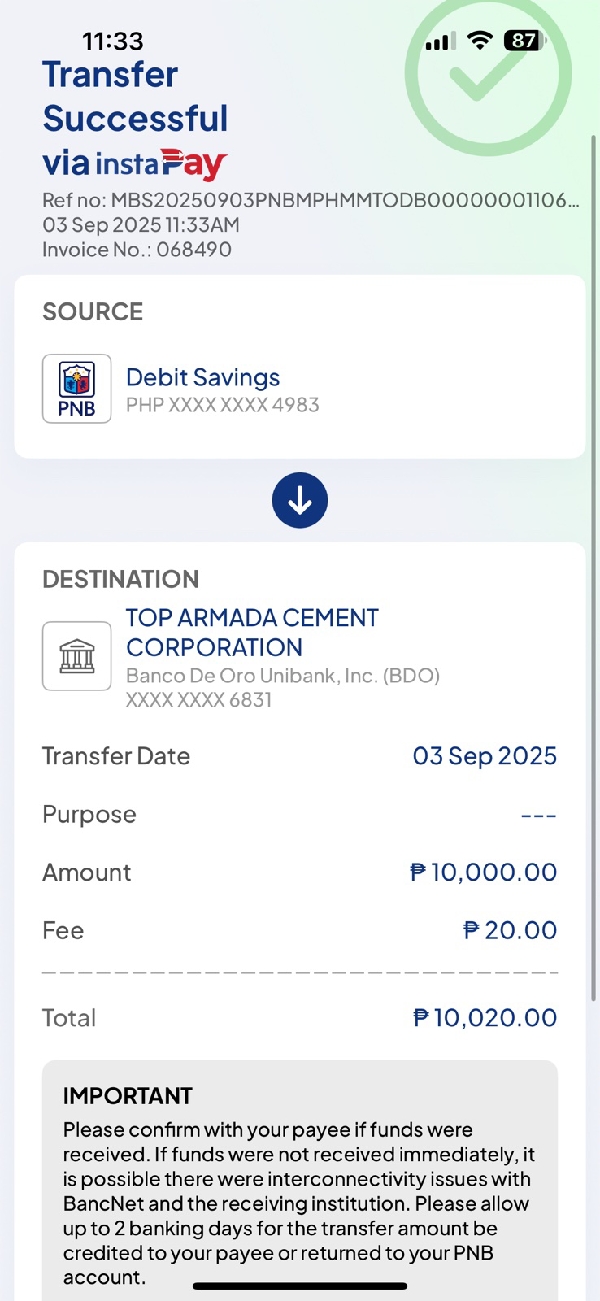Tap the truncated reference number text
Image resolution: width=600 pixels, height=1301 pixels.
pos(310,201)
